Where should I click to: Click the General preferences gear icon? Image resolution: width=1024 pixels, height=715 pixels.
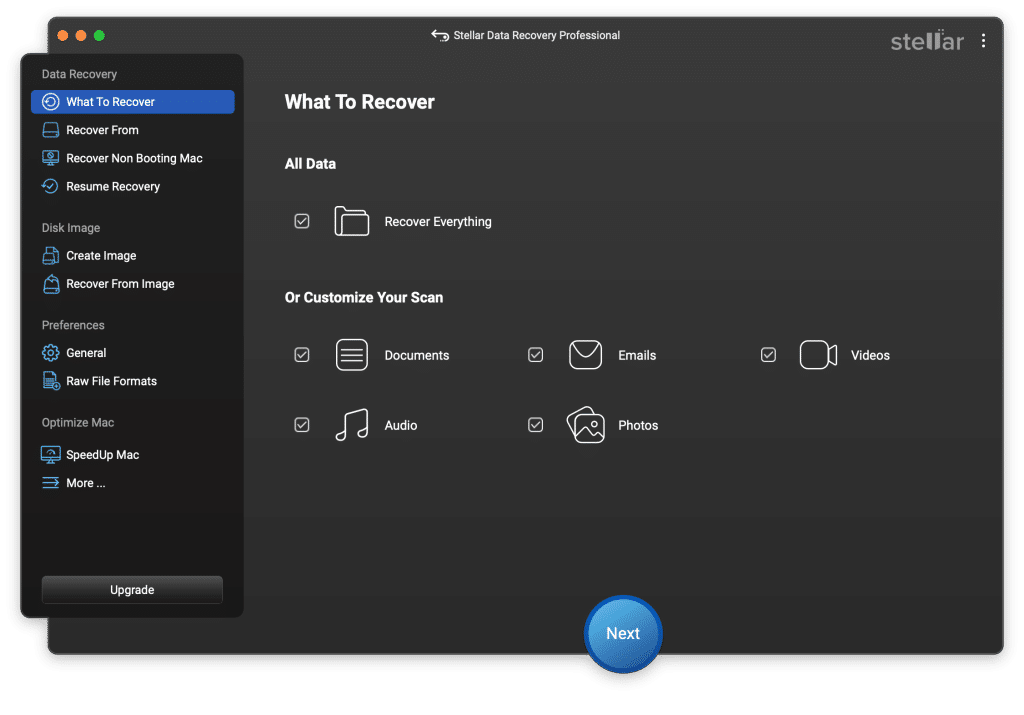(x=51, y=353)
